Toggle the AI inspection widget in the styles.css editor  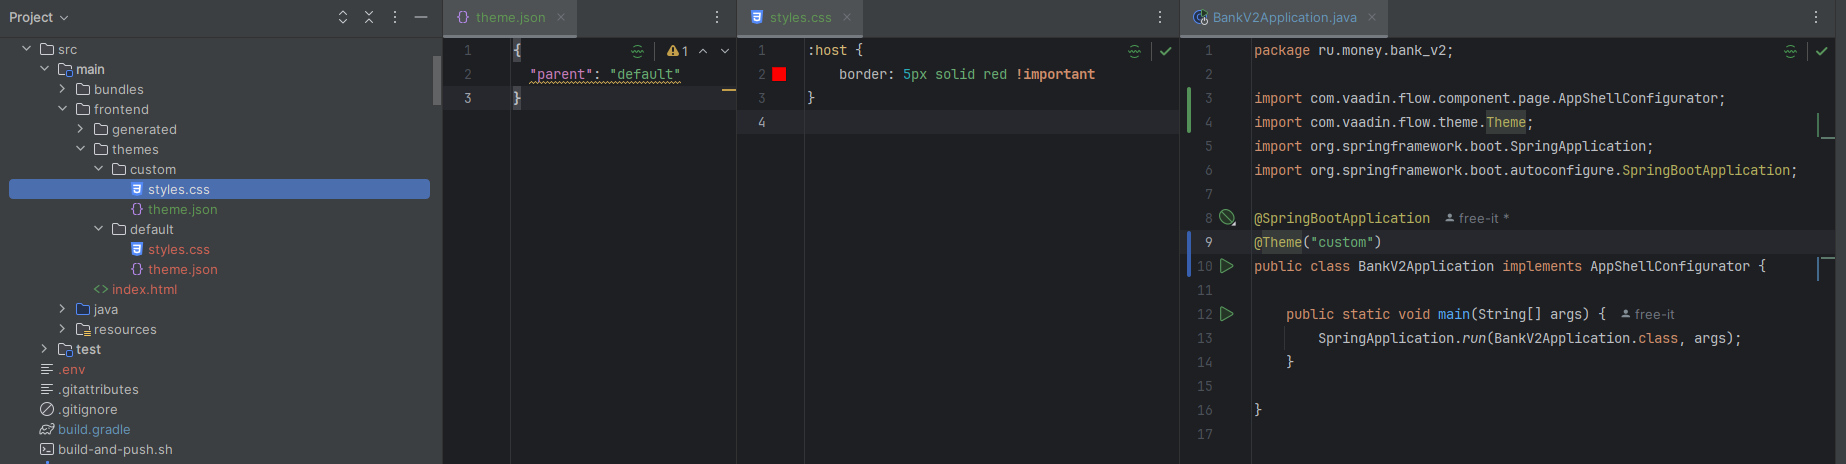click(x=1134, y=51)
